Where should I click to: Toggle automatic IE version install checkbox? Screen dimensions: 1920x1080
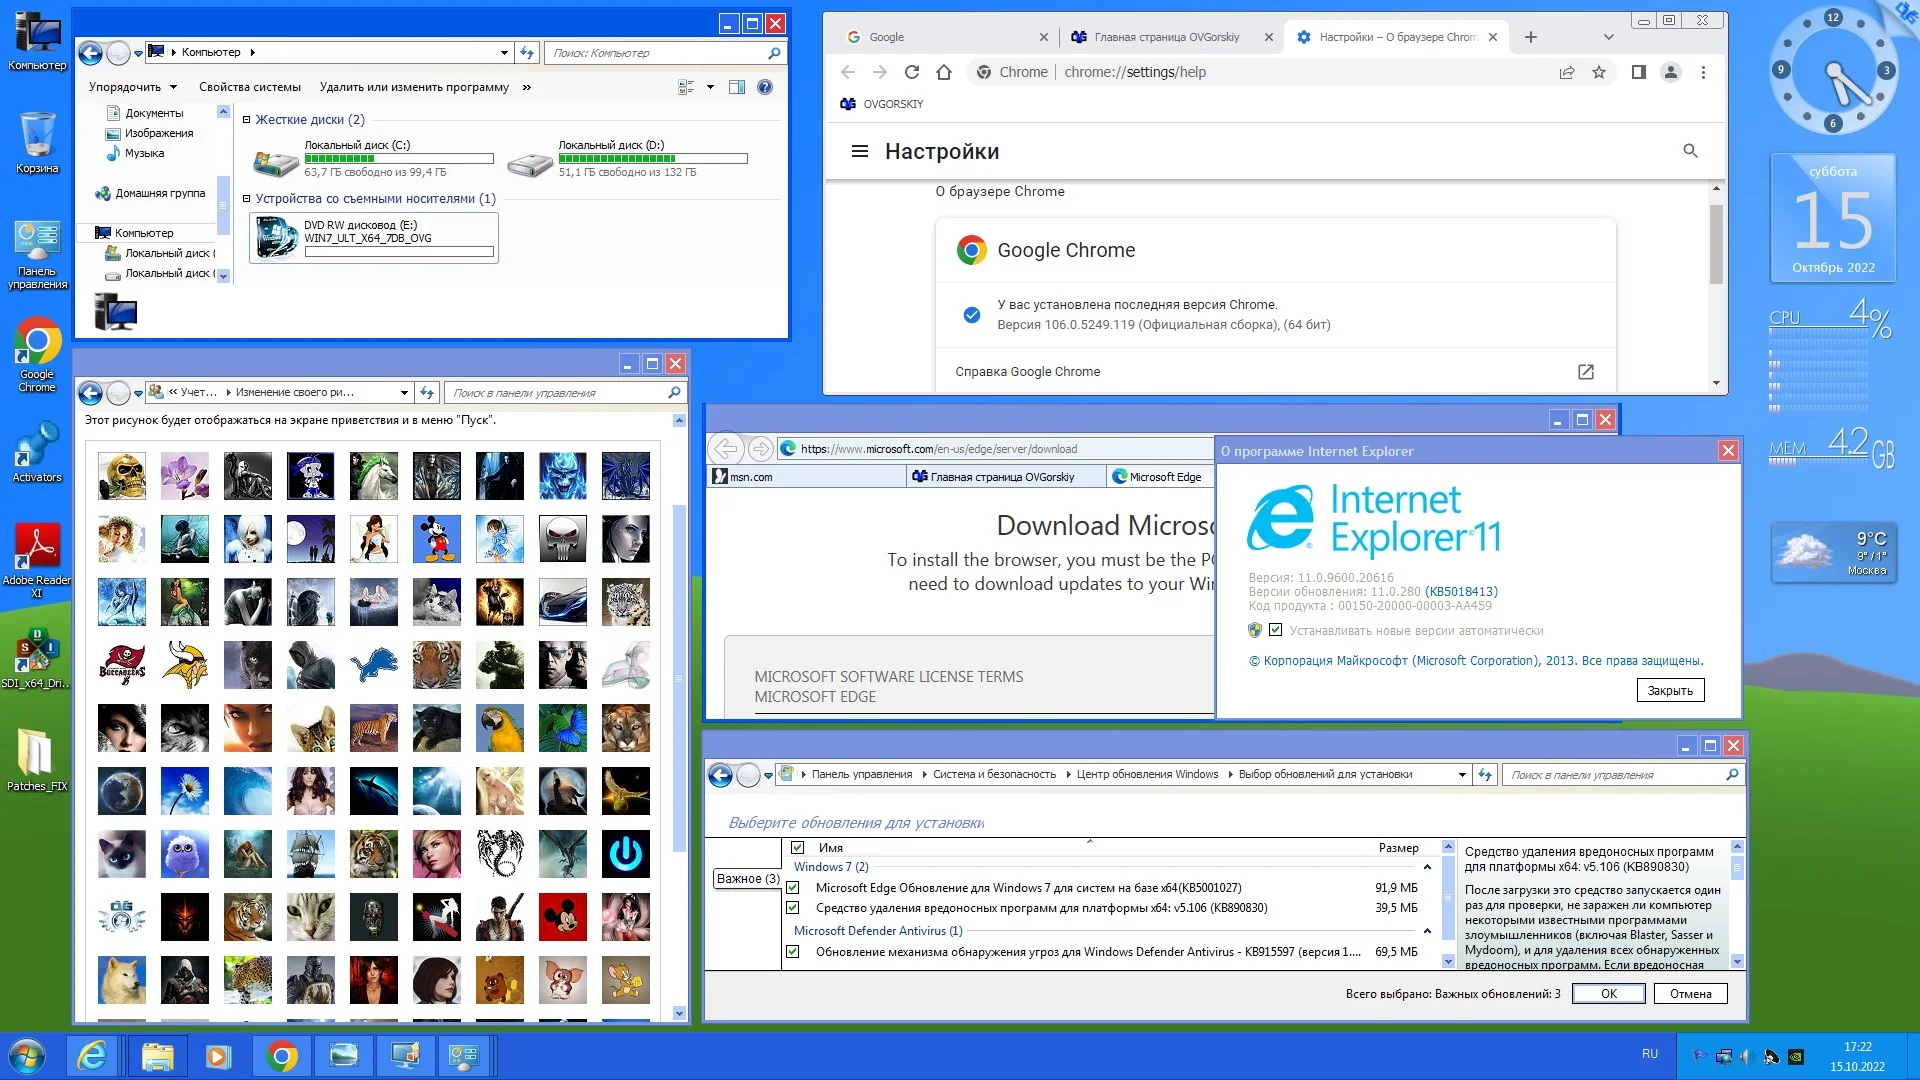(1275, 630)
